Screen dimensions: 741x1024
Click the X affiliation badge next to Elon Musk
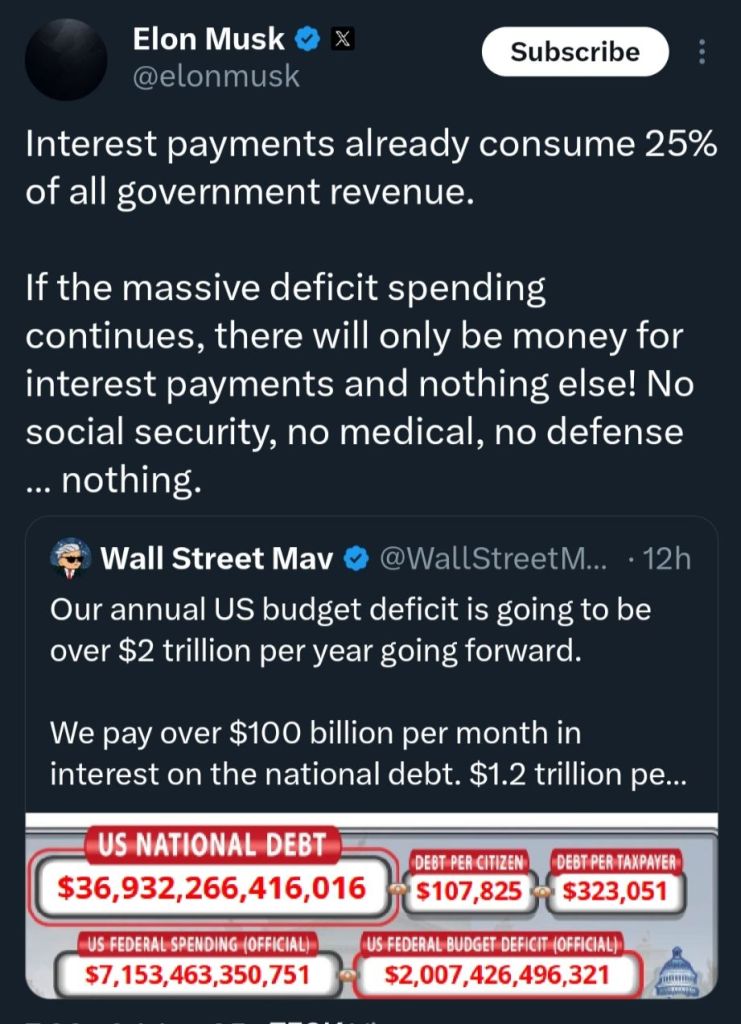pos(342,40)
